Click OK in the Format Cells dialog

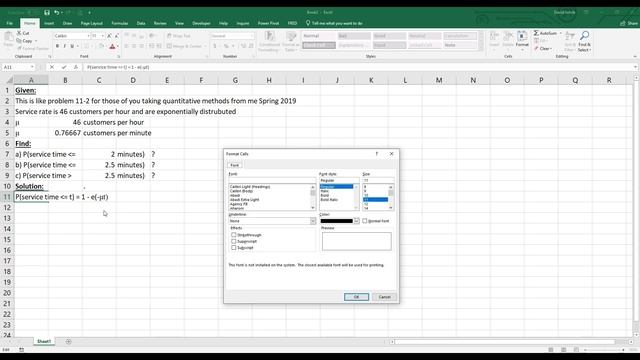click(x=356, y=297)
